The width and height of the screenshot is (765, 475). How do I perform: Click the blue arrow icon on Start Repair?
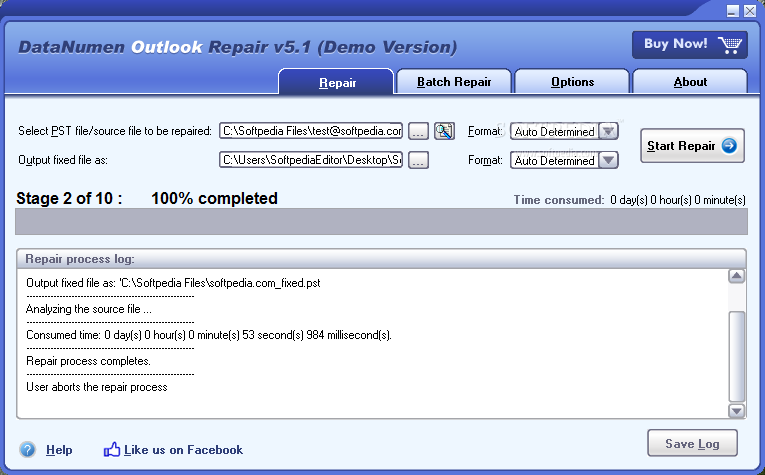pos(729,145)
